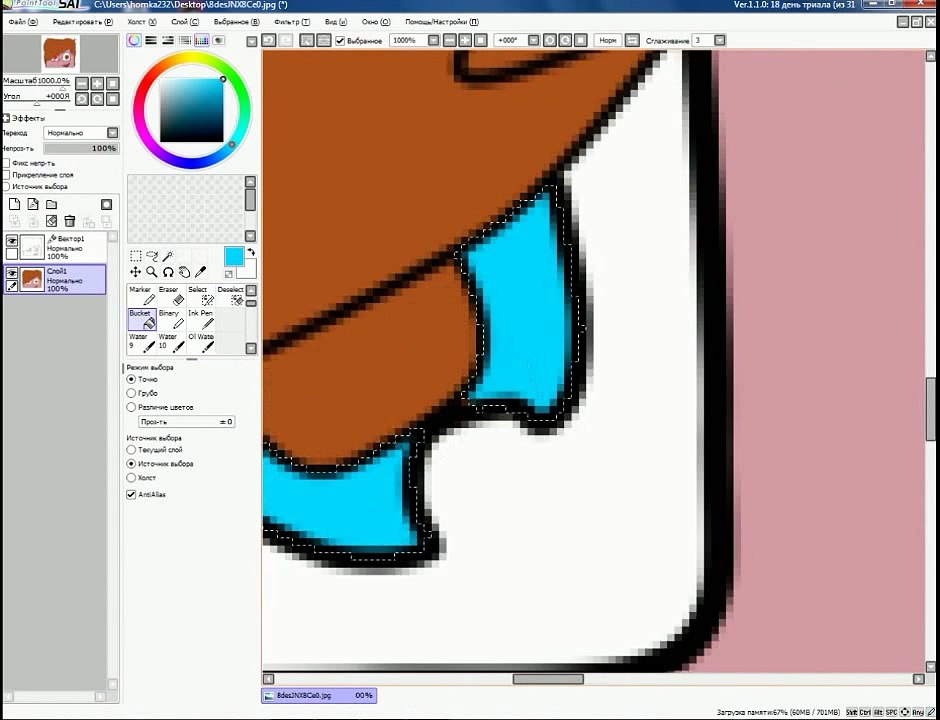Select the Oil Water brush

[200, 343]
